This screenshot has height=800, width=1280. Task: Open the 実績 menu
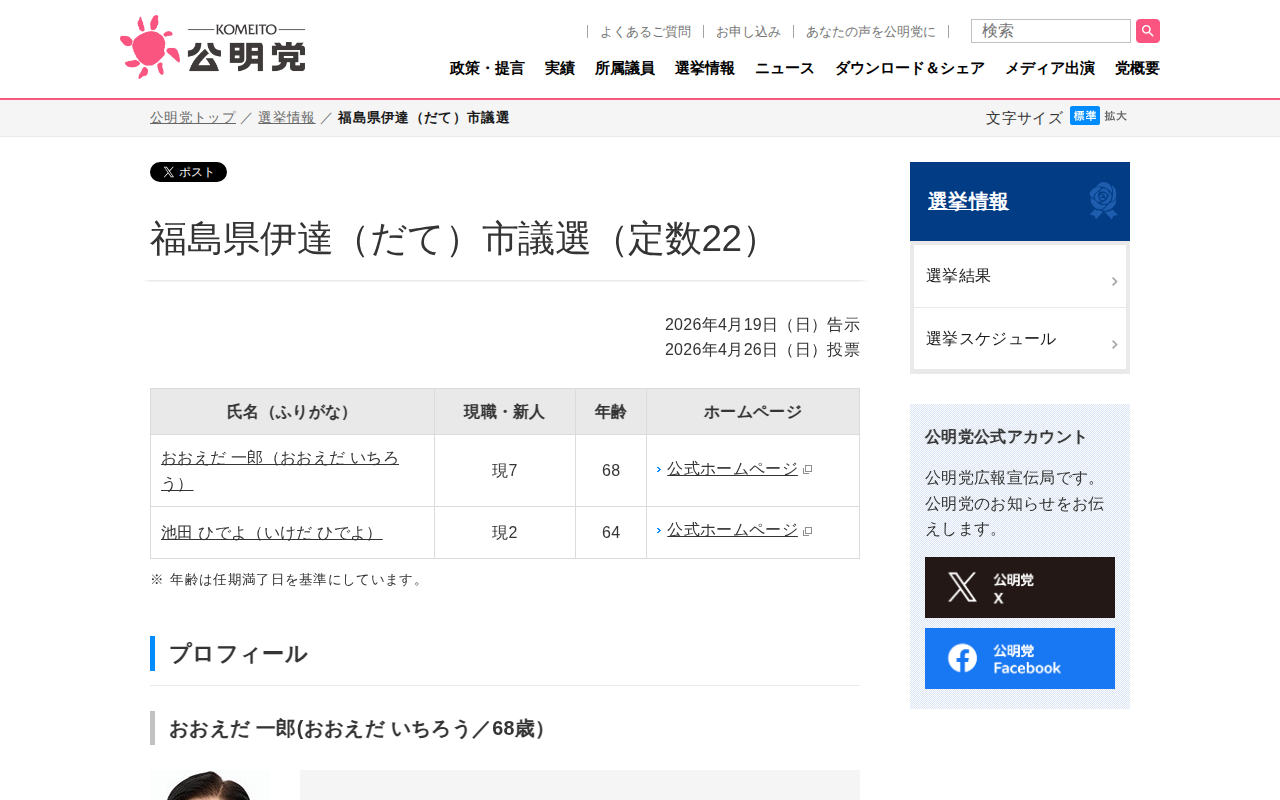click(560, 68)
